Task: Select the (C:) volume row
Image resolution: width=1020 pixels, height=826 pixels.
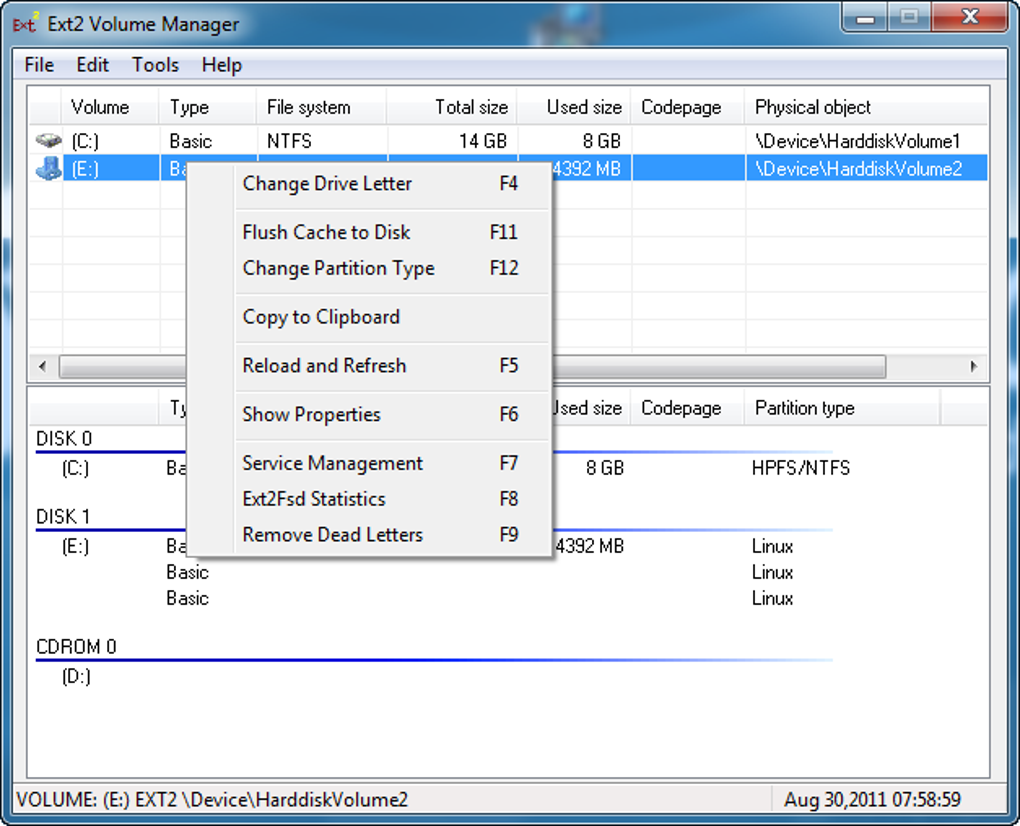Action: [508, 140]
